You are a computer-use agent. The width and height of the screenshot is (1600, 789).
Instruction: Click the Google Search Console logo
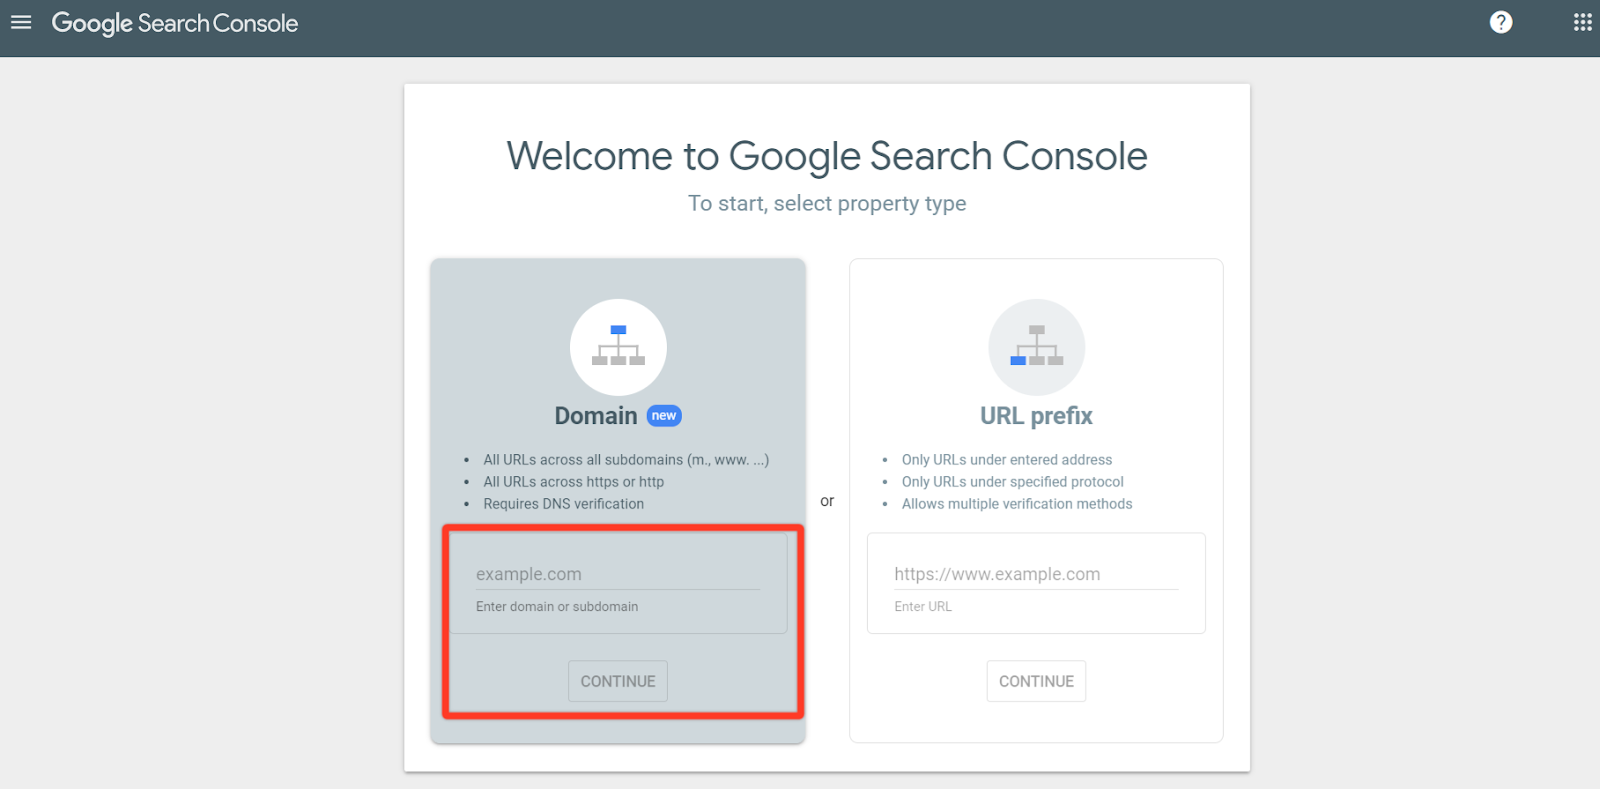click(x=175, y=23)
